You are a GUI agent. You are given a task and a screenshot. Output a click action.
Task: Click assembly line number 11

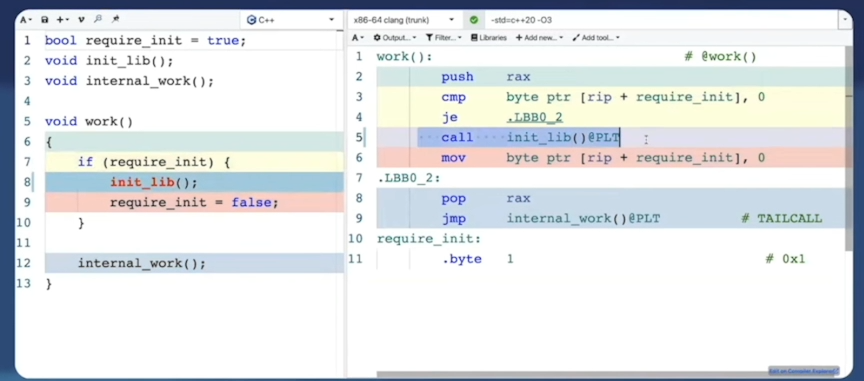tap(355, 259)
